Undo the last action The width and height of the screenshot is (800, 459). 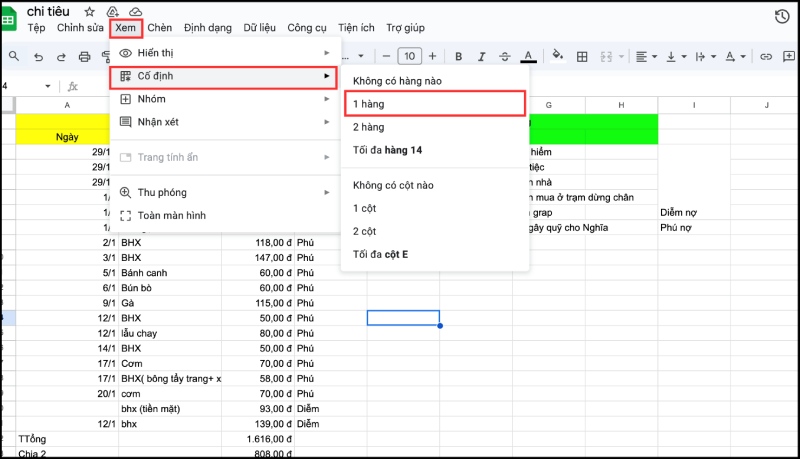pyautogui.click(x=38, y=57)
